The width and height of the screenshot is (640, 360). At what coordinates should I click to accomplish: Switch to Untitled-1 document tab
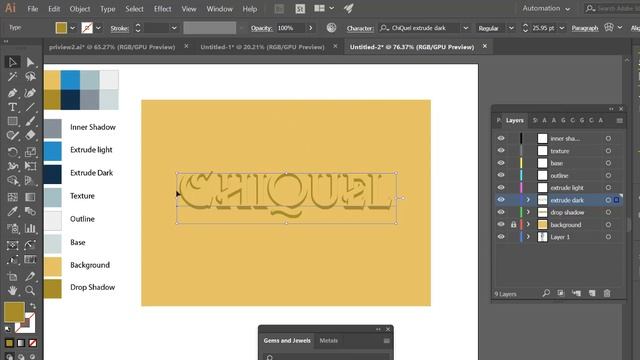coord(262,47)
